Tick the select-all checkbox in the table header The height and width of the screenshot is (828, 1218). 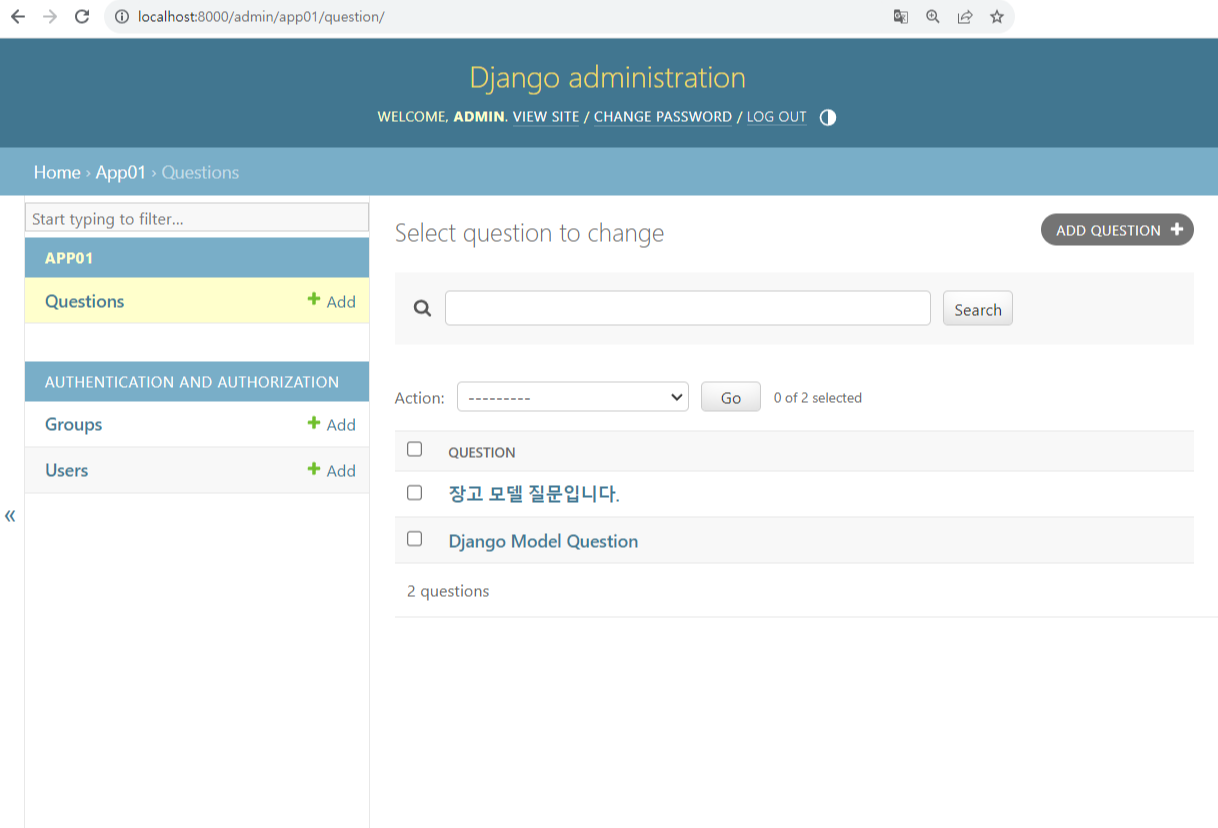tap(415, 450)
